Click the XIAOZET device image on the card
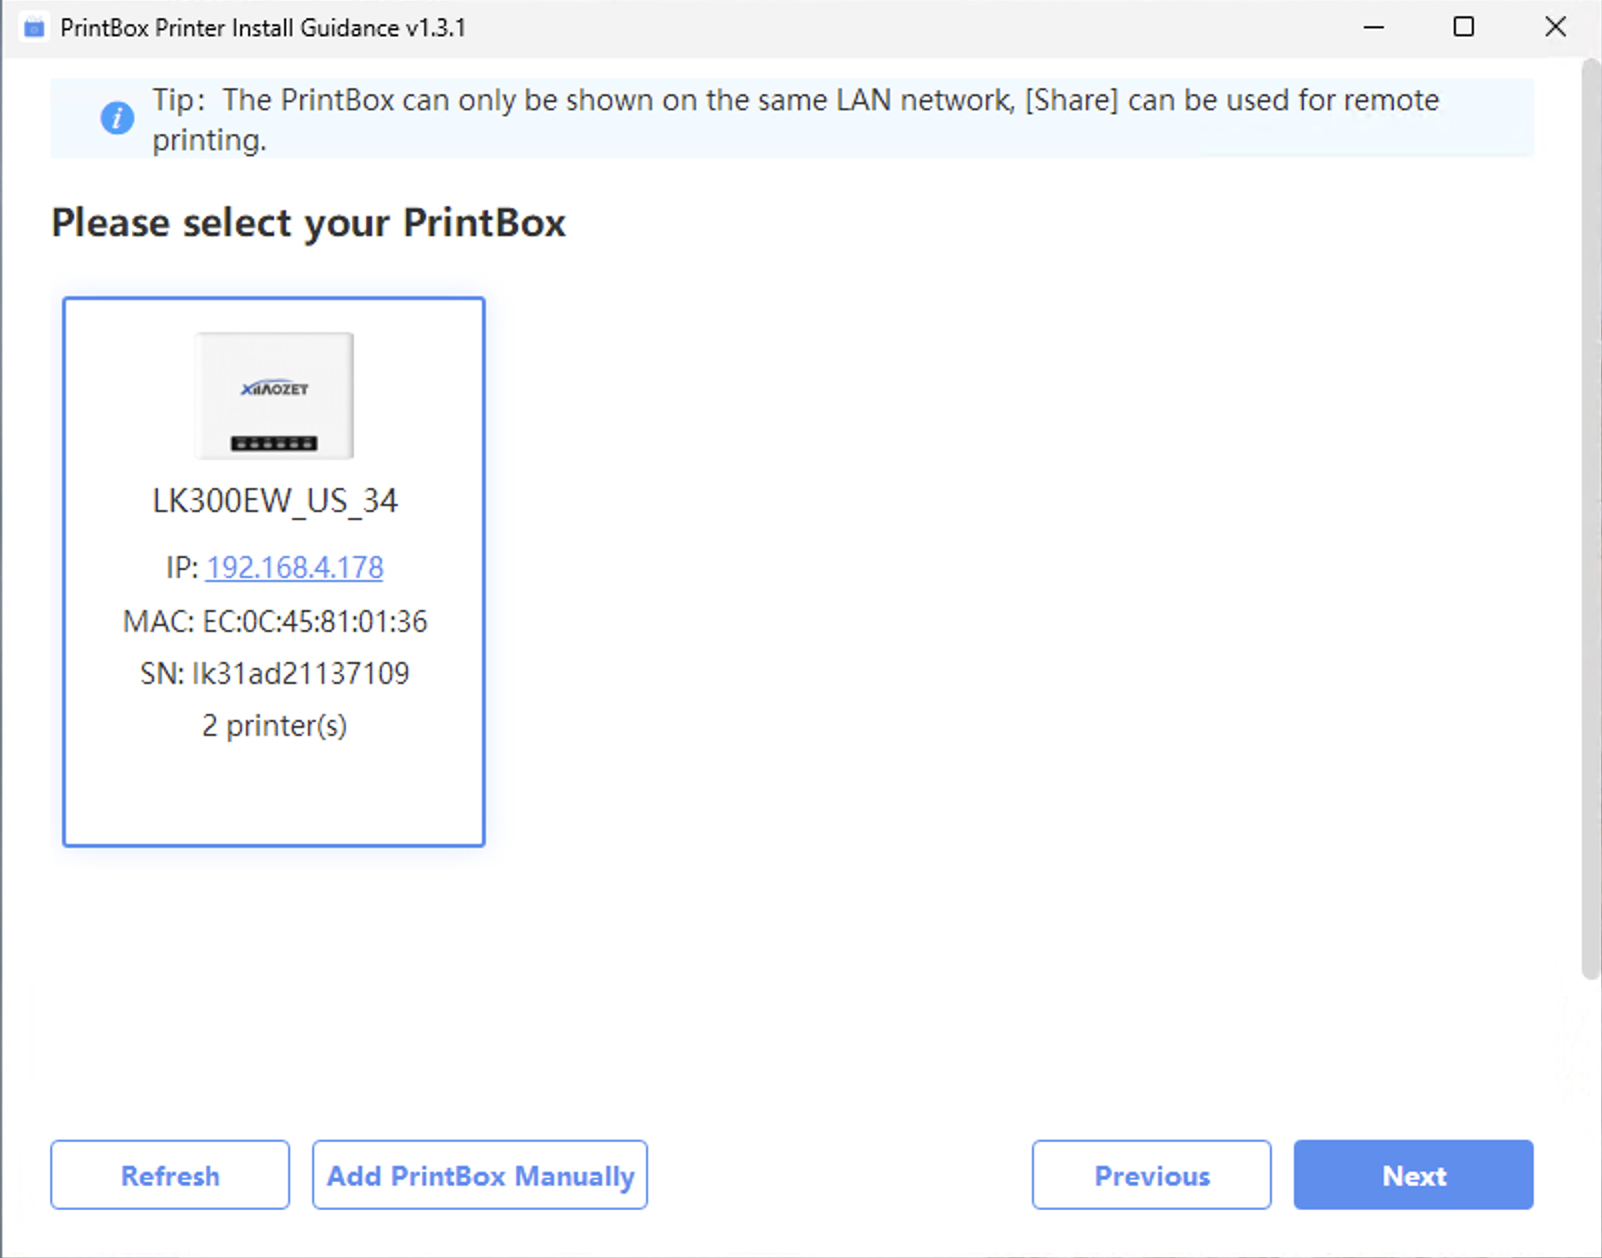 point(273,397)
